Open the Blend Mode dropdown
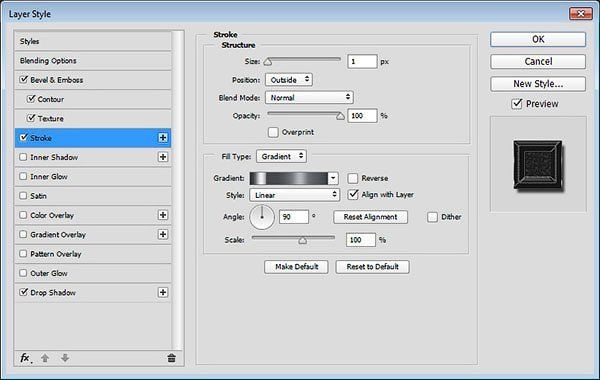The width and height of the screenshot is (600, 380). click(x=309, y=98)
